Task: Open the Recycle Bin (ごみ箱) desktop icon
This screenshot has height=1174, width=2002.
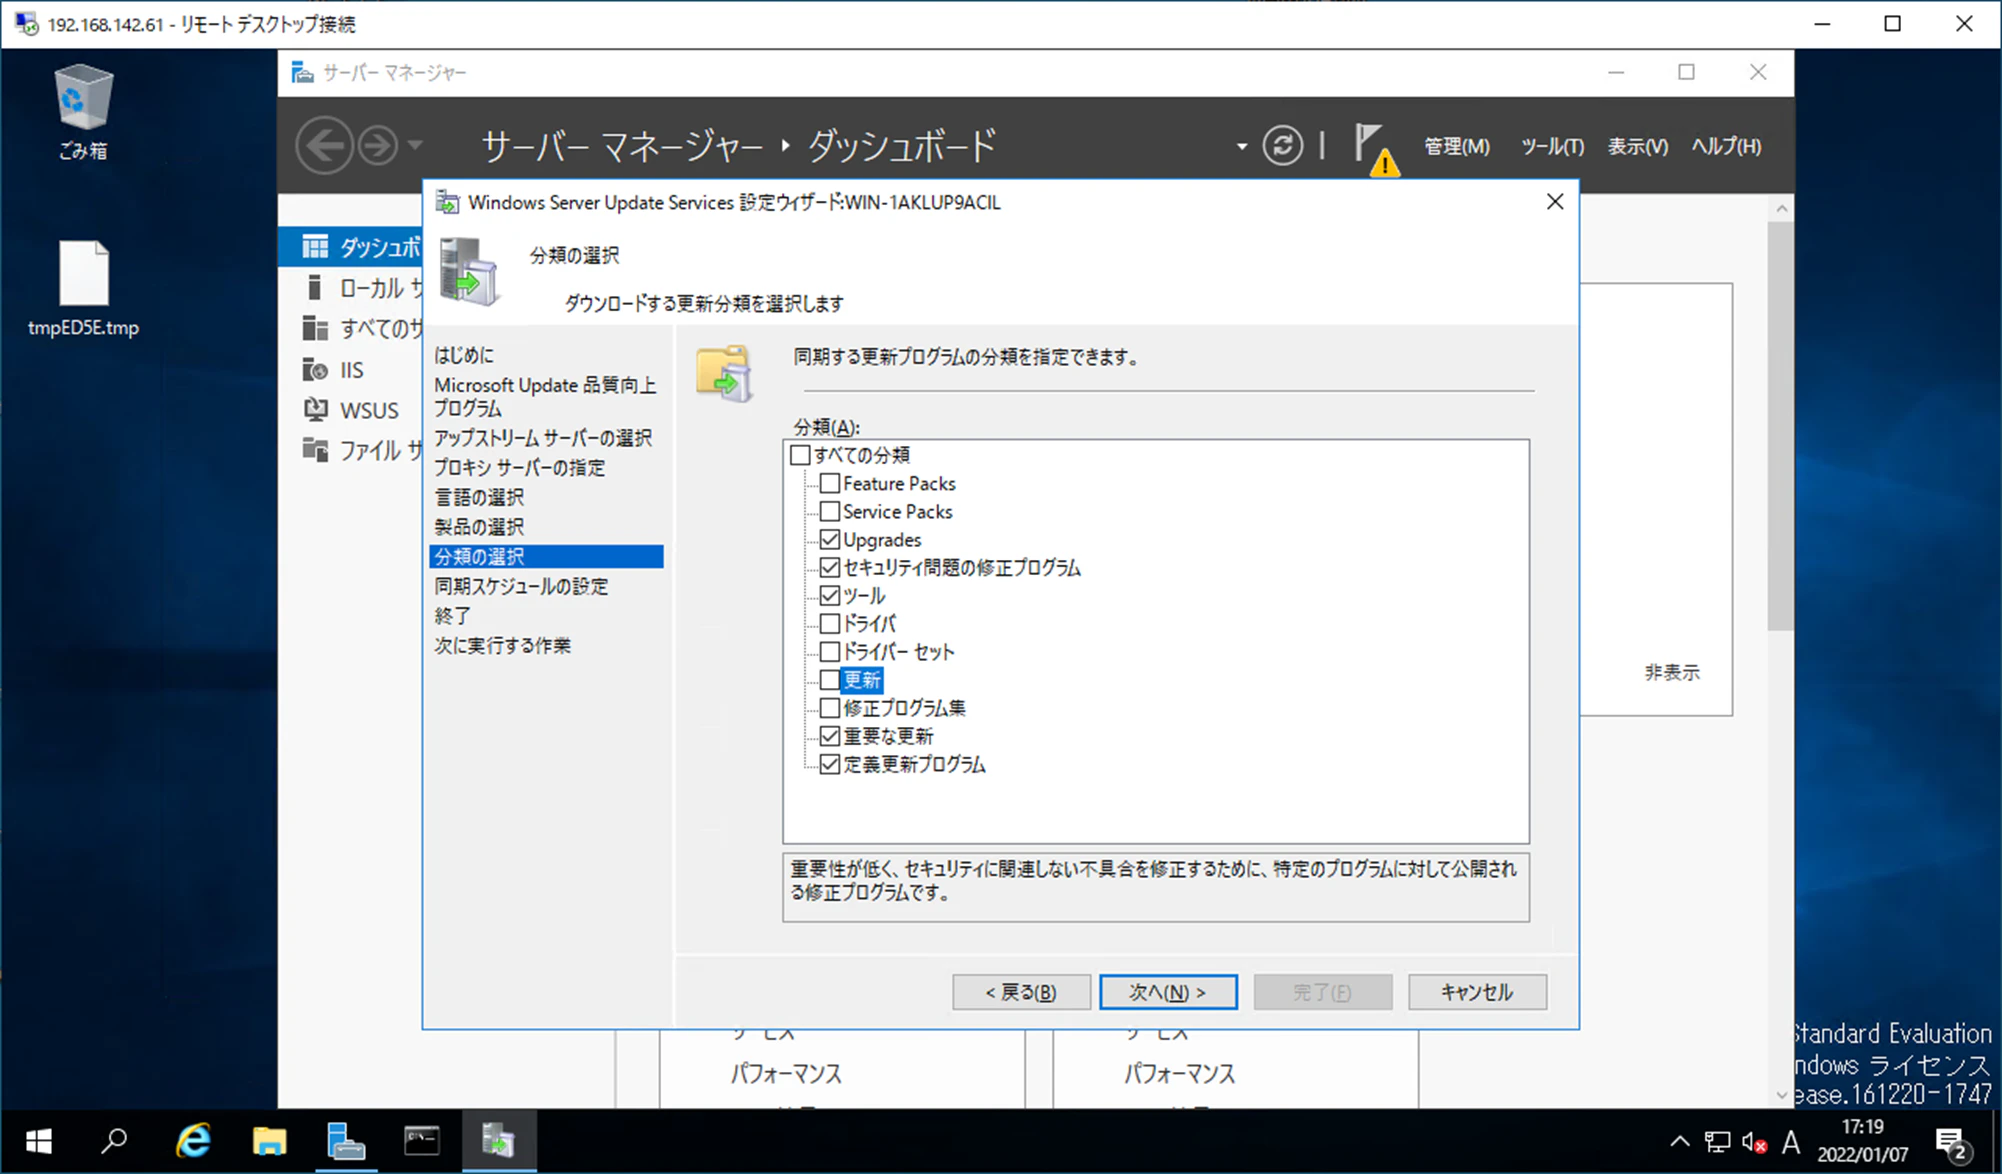Action: point(83,111)
